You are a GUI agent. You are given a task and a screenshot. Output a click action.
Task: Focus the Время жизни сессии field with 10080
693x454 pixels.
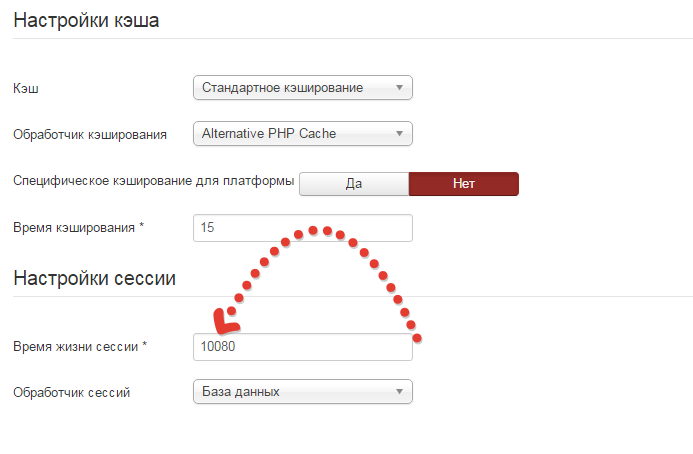click(302, 347)
